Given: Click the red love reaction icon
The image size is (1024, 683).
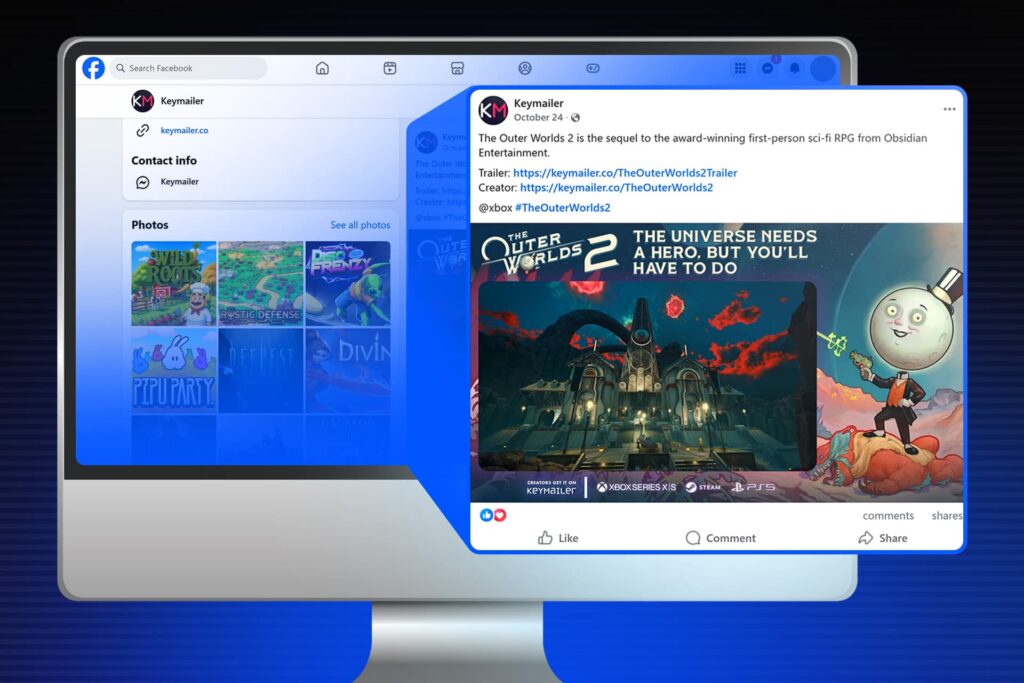Looking at the screenshot, I should [500, 515].
